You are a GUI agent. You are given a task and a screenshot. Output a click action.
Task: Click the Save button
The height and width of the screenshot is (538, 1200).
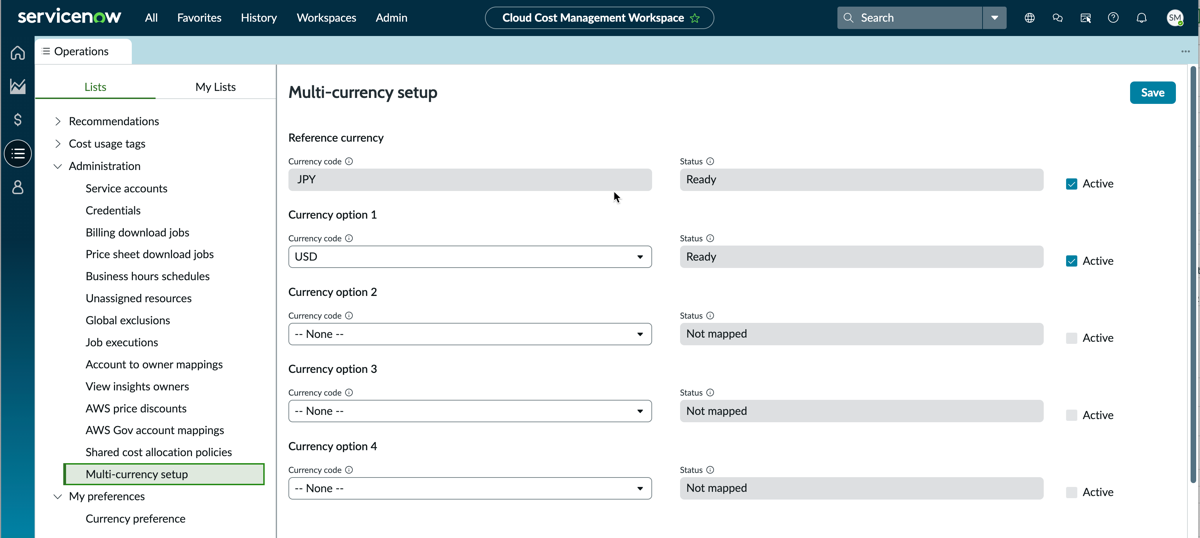coord(1152,92)
